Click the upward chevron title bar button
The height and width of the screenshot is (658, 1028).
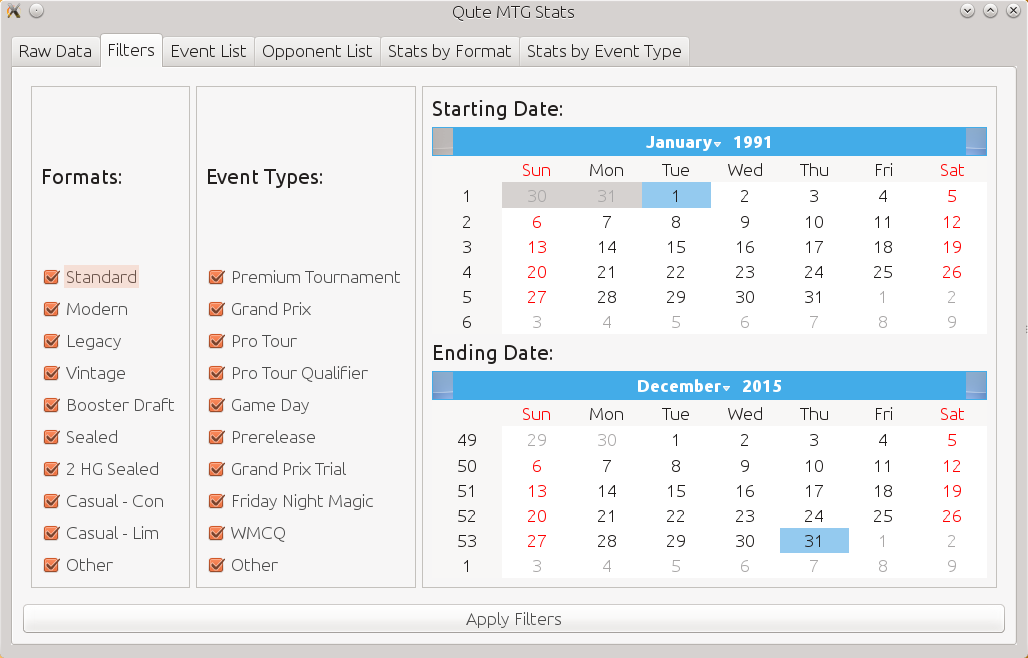click(x=991, y=10)
